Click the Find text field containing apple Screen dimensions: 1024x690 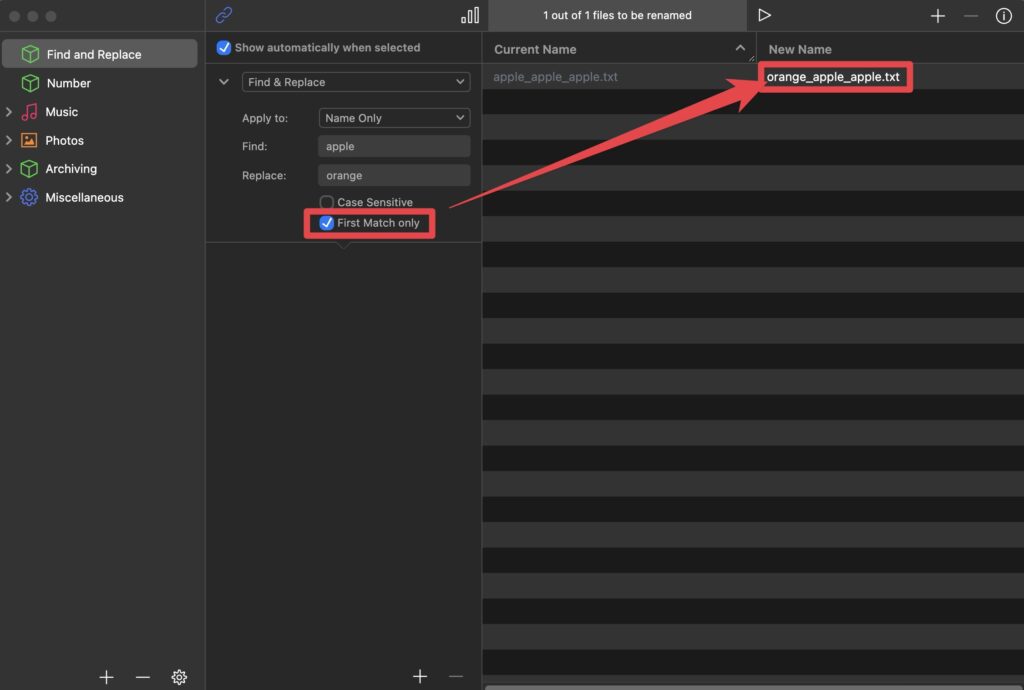pos(394,147)
